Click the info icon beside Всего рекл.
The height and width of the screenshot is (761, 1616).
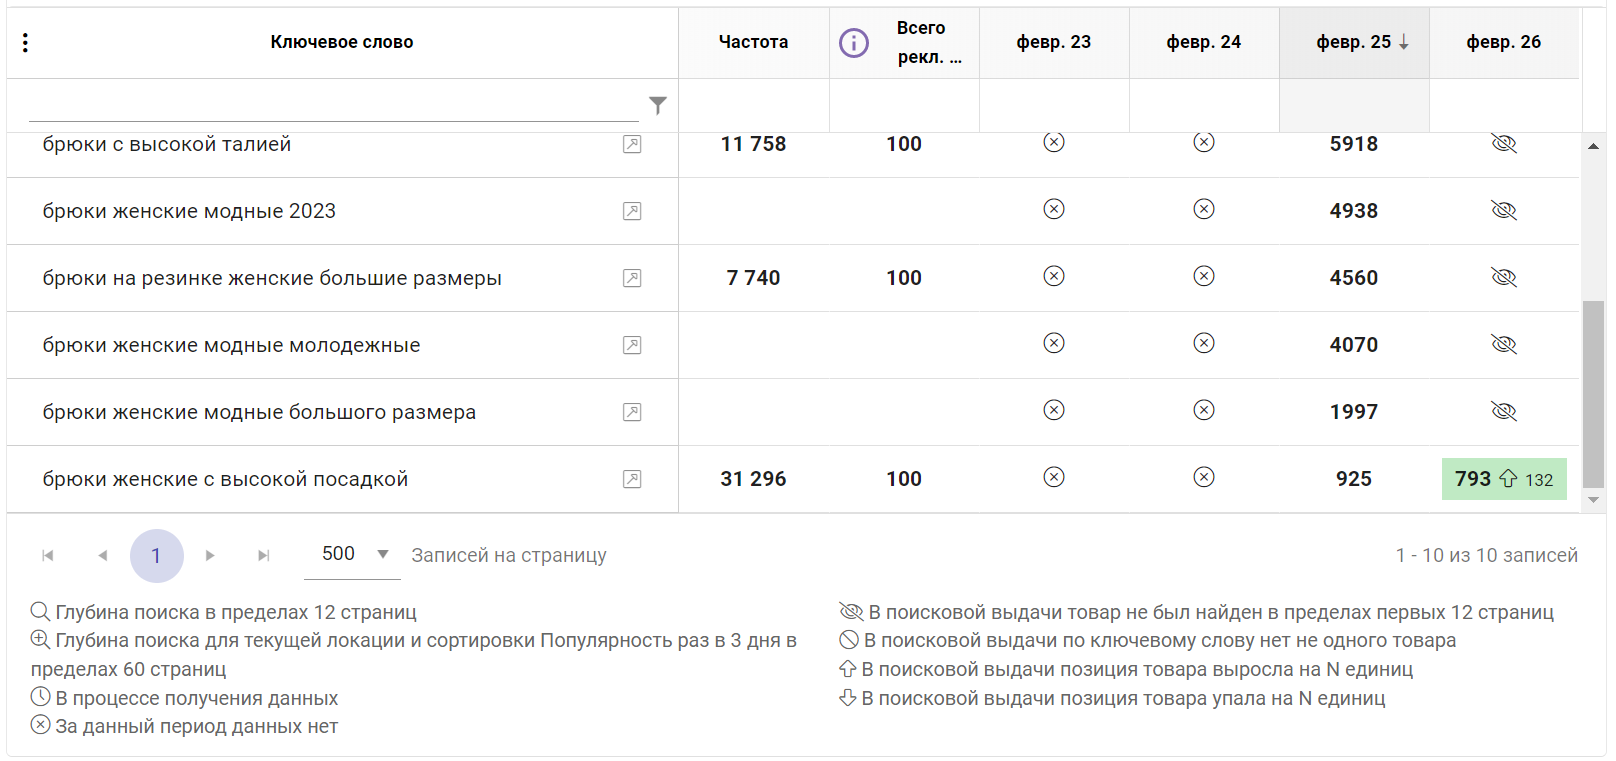tap(853, 43)
